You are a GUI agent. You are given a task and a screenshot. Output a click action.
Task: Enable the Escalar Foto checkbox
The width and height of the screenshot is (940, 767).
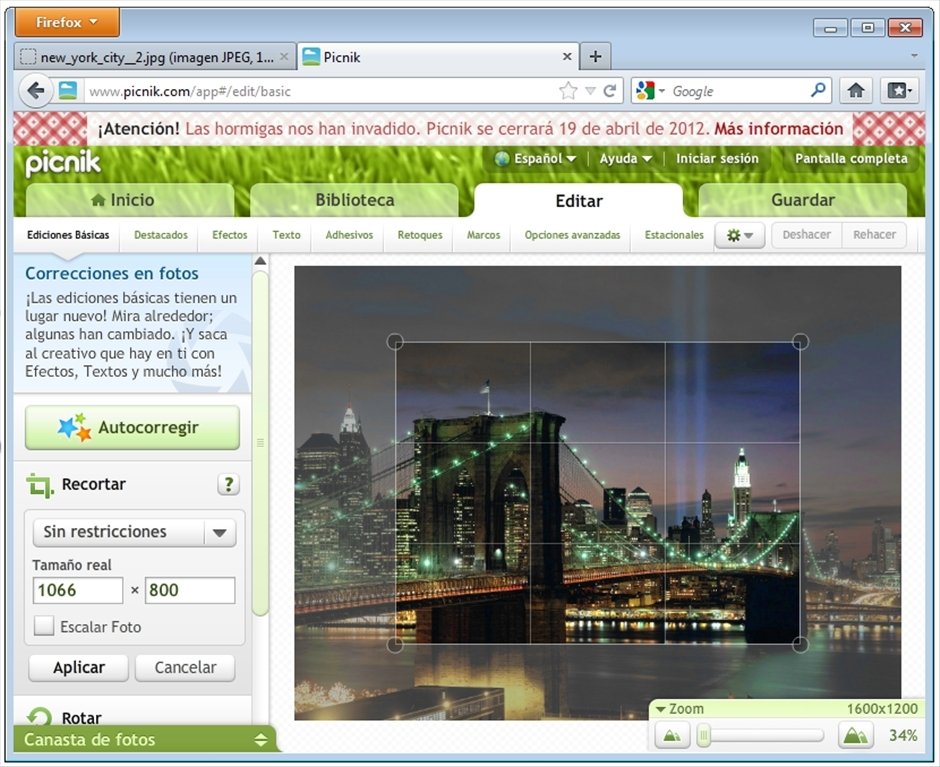[44, 625]
